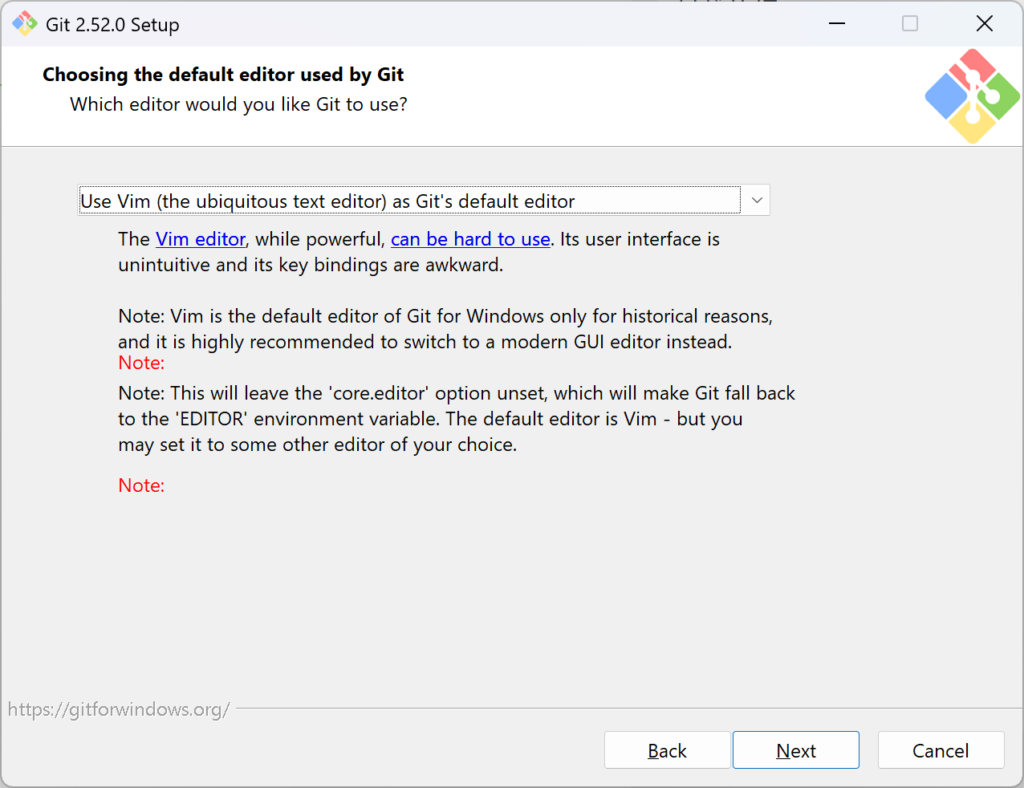Close the Git Setup installer window
The height and width of the screenshot is (788, 1024).
(x=985, y=24)
